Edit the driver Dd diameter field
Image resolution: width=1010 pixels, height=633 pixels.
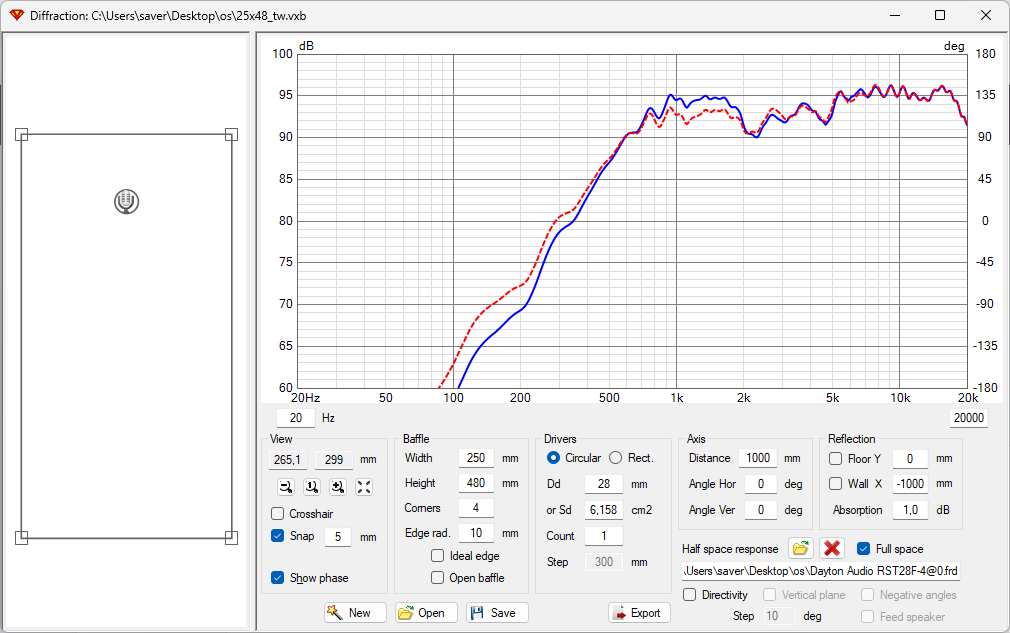[x=604, y=484]
